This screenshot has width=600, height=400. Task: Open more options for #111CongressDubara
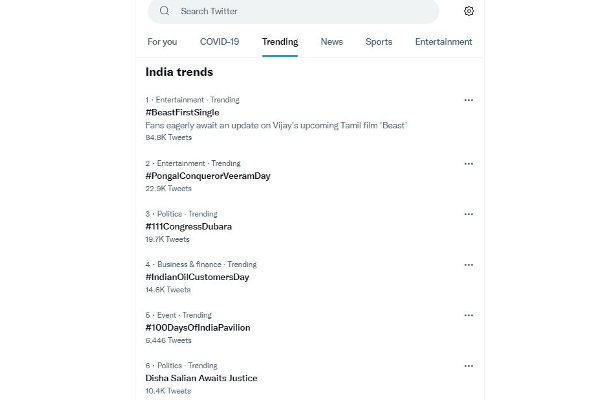coord(468,214)
